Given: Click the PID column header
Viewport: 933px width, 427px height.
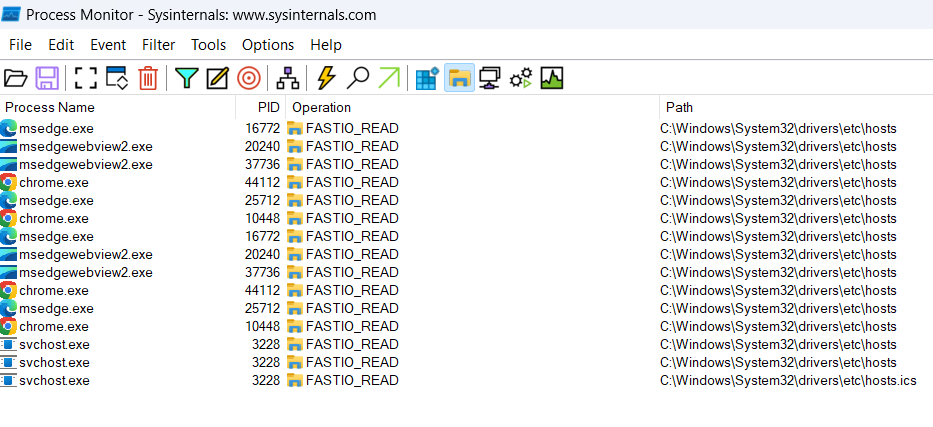Looking at the screenshot, I should click(x=261, y=108).
